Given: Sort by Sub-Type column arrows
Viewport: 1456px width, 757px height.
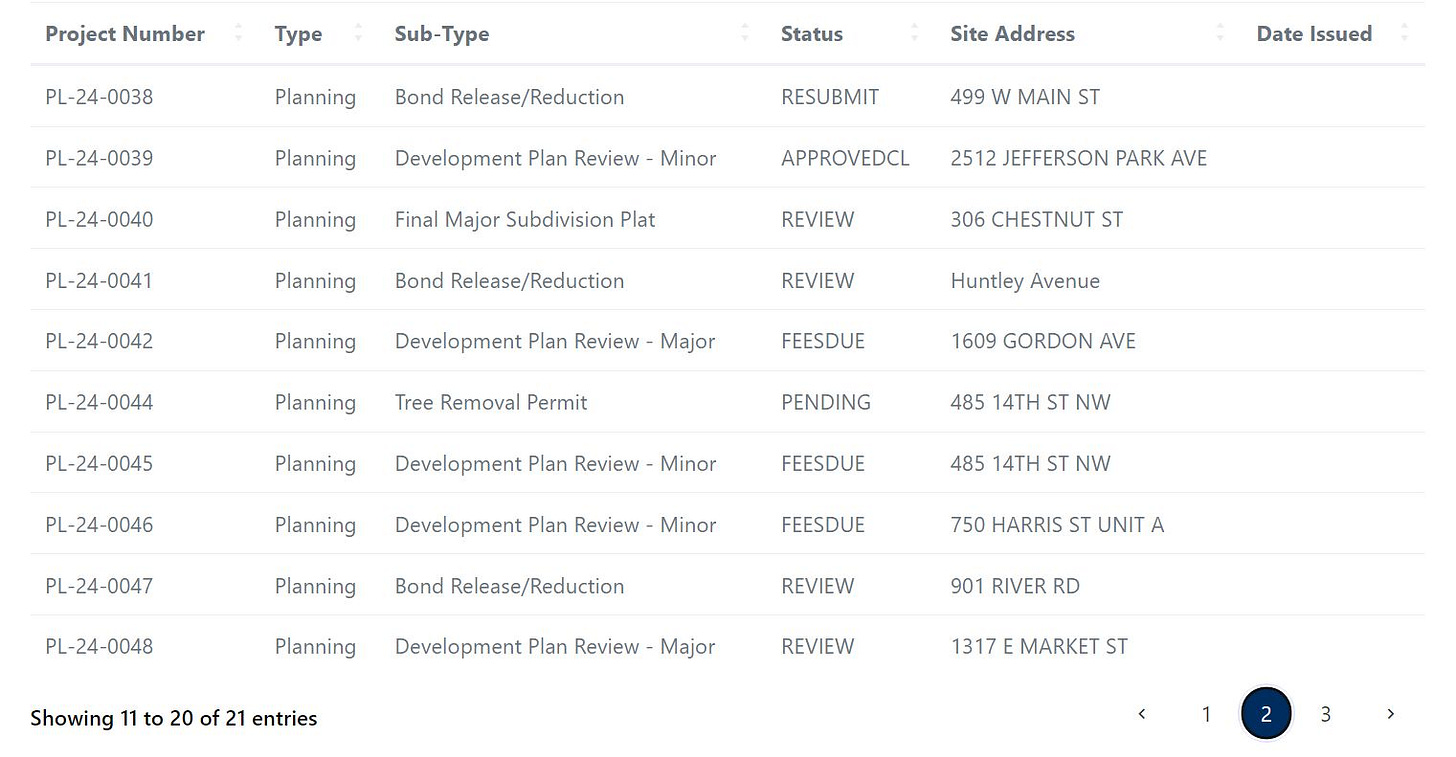Looking at the screenshot, I should 745,34.
